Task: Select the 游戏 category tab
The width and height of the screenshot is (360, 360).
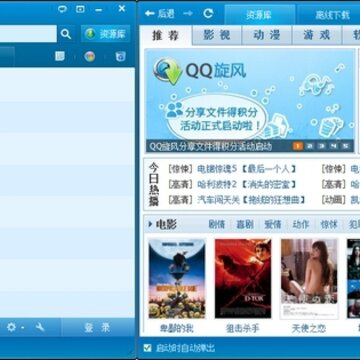Action: click(317, 35)
